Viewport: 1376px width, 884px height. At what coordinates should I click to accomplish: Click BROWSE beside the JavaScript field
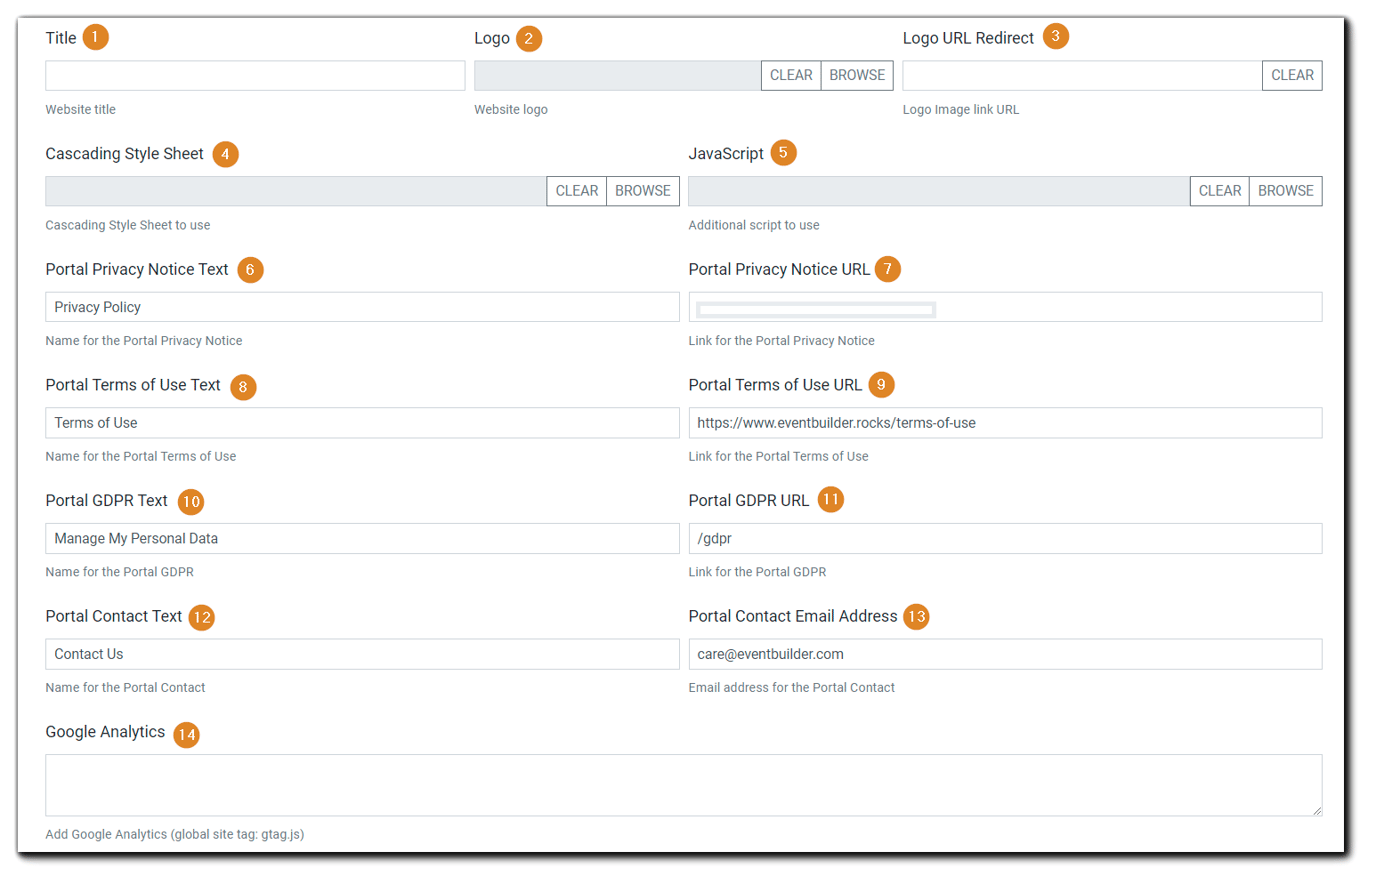tap(1285, 190)
